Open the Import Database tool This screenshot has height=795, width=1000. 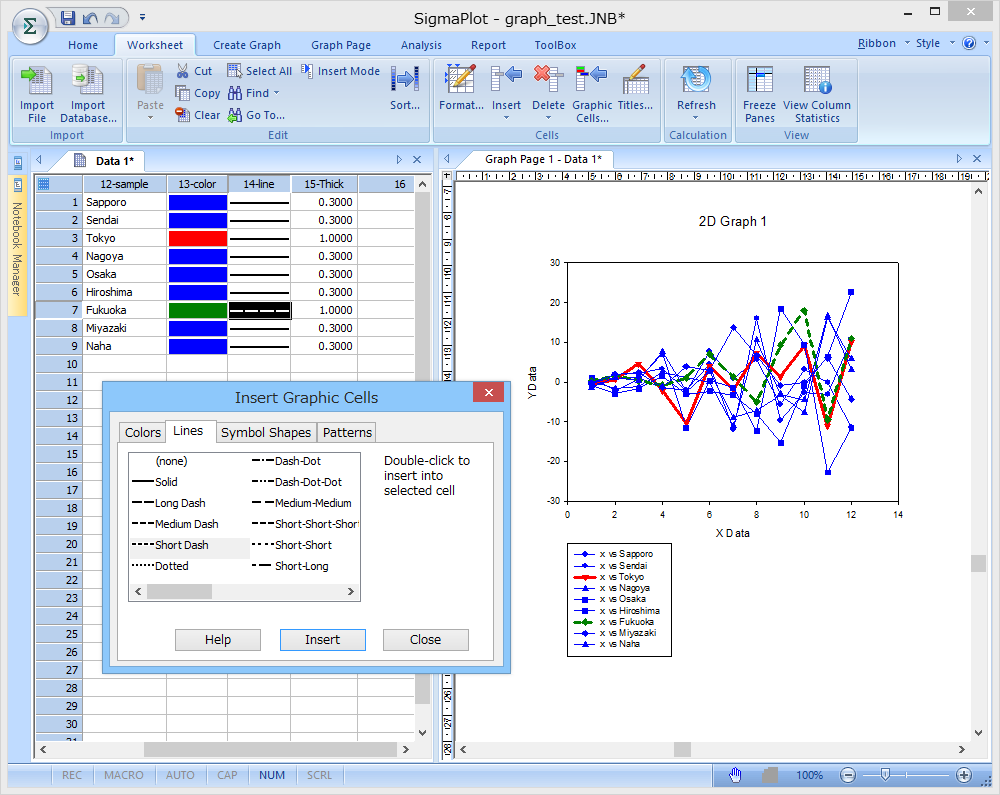88,82
